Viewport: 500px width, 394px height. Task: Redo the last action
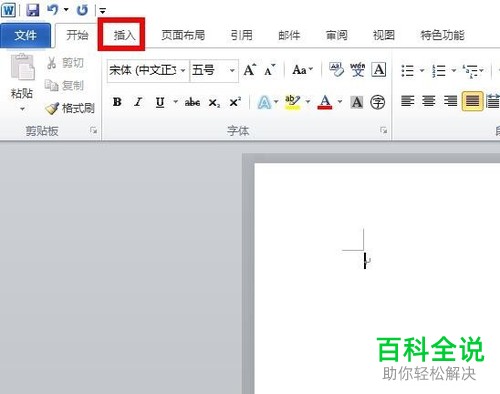tap(82, 10)
